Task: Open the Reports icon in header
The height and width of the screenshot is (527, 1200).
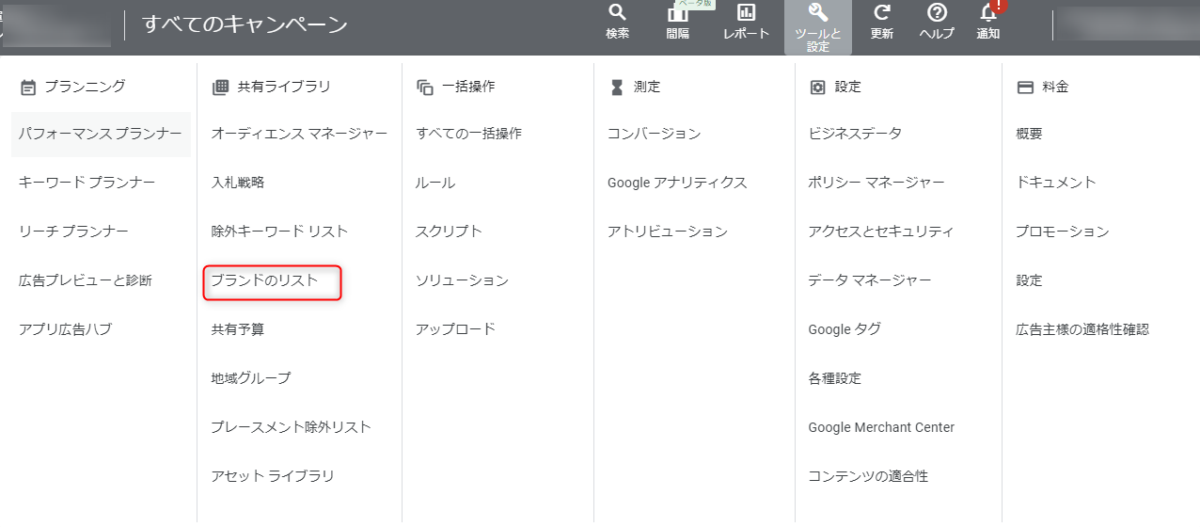Action: coord(746,14)
